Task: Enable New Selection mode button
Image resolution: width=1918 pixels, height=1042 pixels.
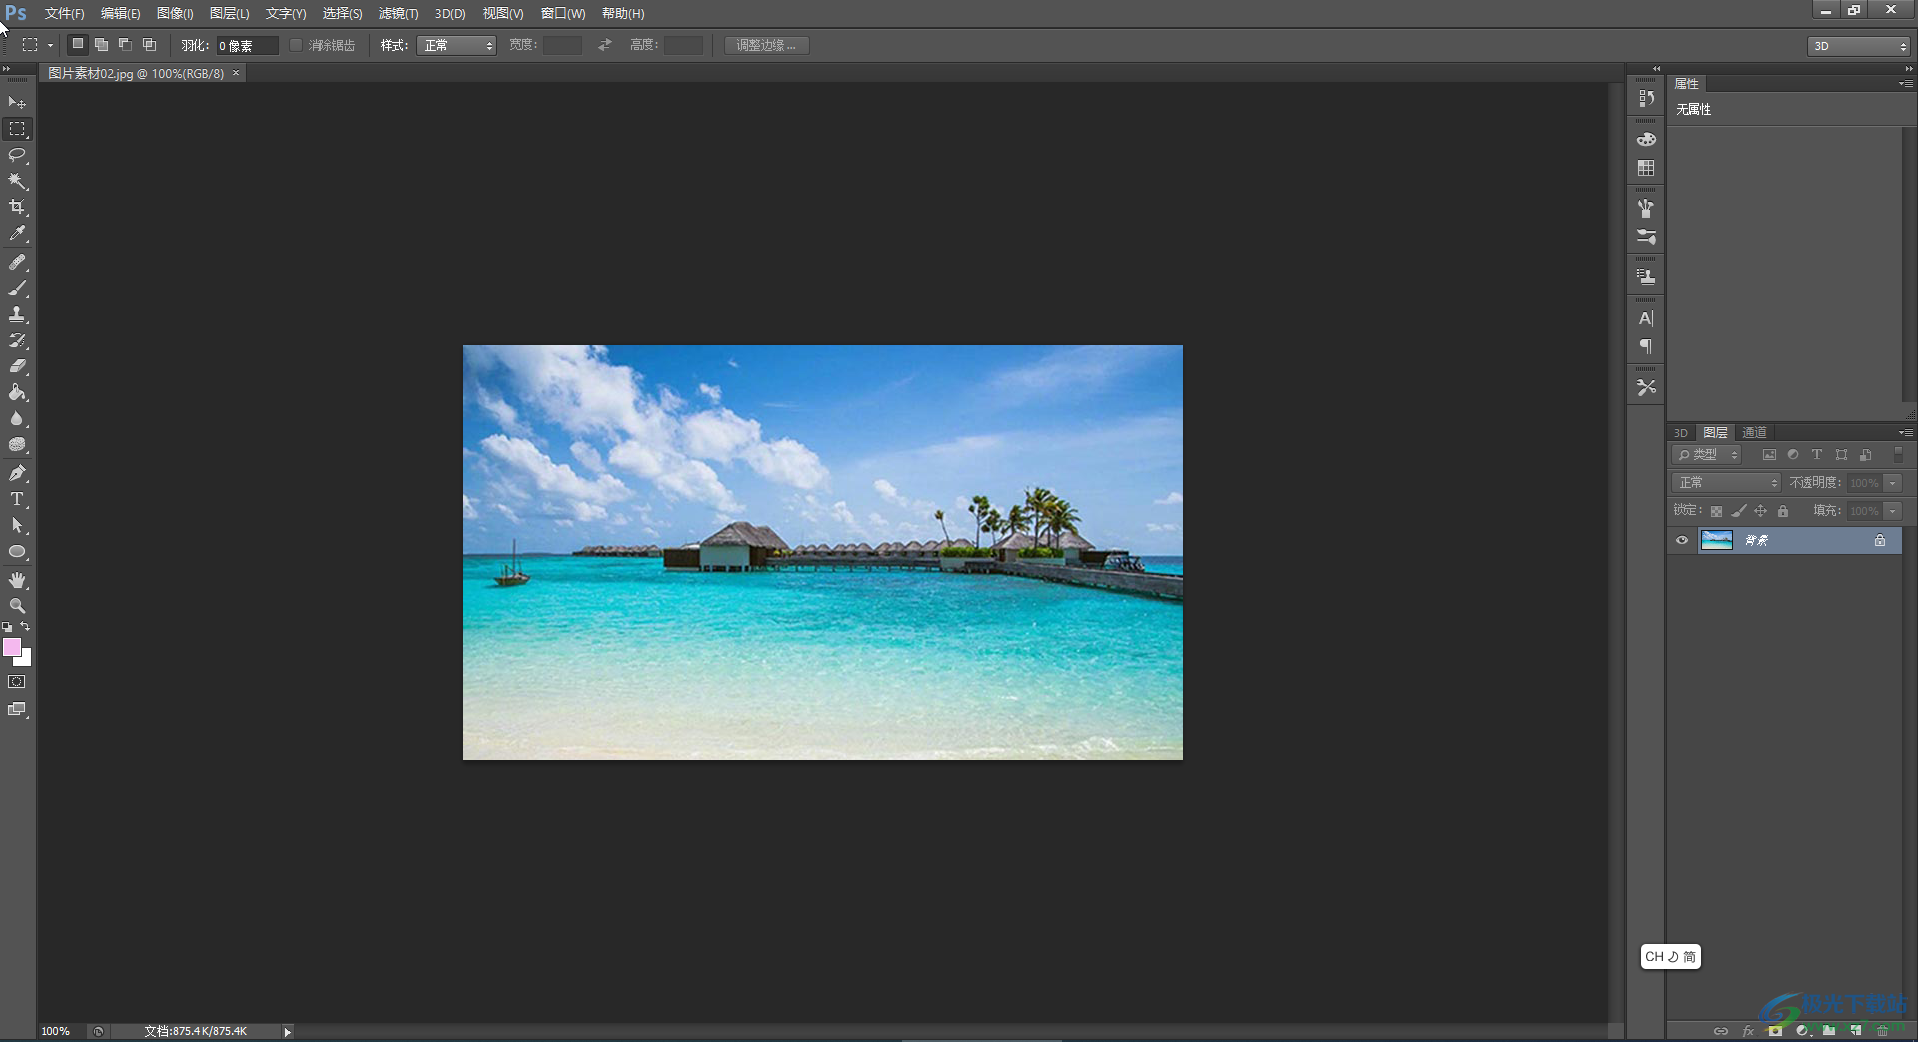Action: tap(77, 45)
